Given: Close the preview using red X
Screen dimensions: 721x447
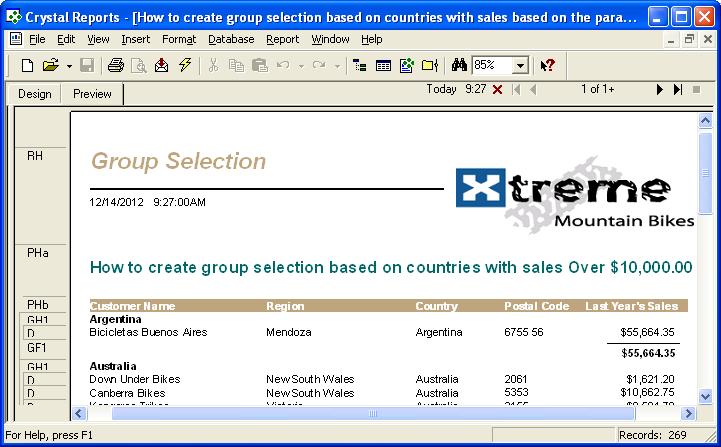Looking at the screenshot, I should (x=497, y=90).
